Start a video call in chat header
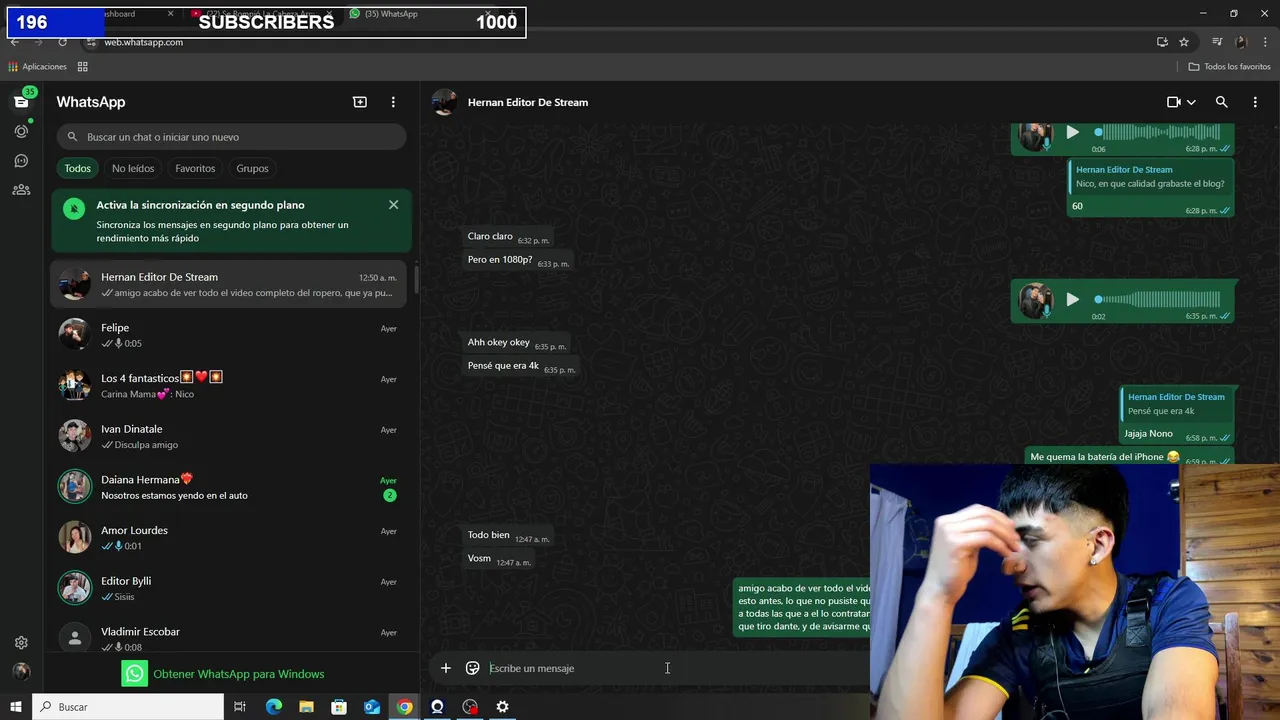The height and width of the screenshot is (720, 1280). pos(1174,102)
